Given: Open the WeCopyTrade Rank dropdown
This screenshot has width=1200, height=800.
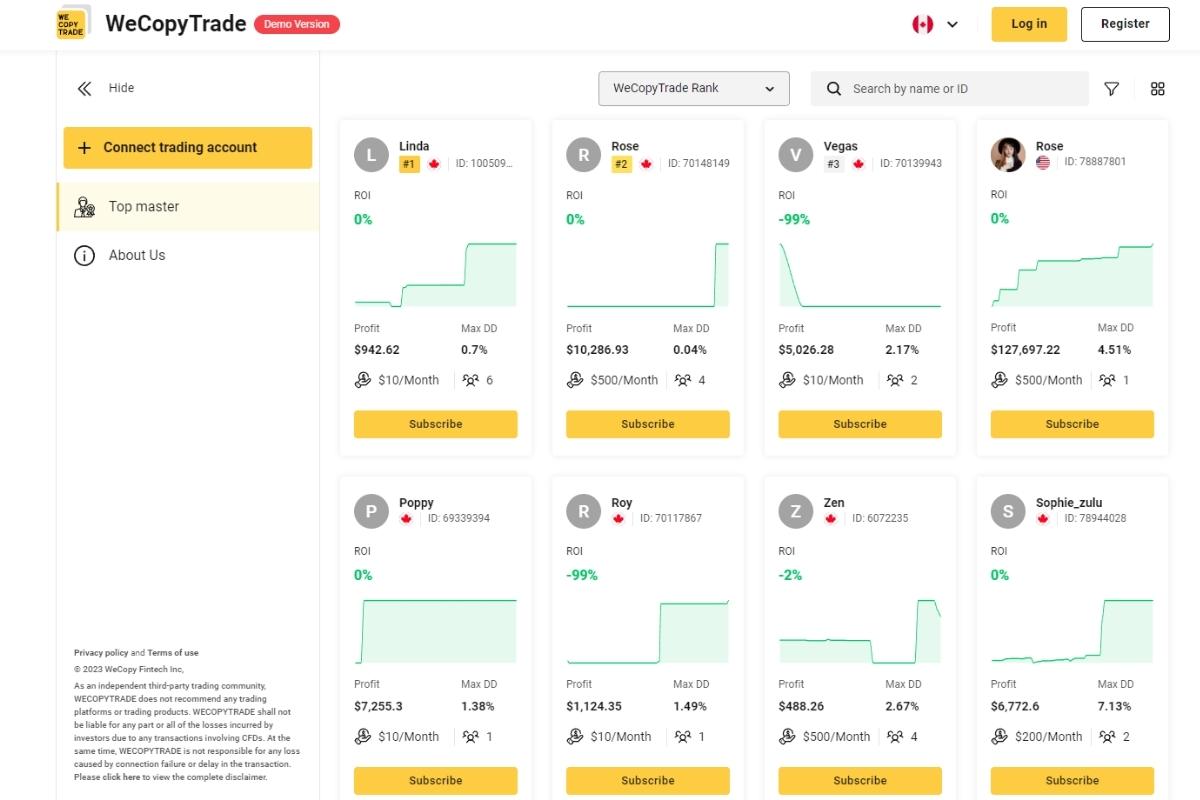Looking at the screenshot, I should point(694,88).
